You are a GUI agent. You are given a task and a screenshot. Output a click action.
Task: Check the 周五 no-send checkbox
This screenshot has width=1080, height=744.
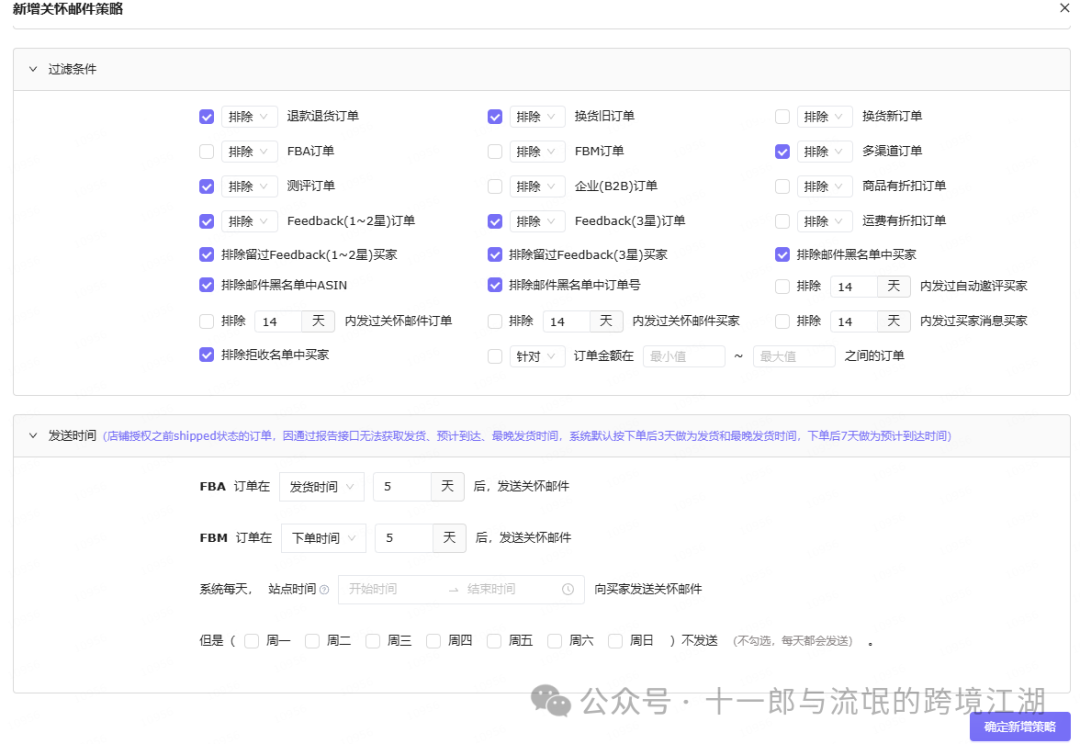(x=494, y=641)
